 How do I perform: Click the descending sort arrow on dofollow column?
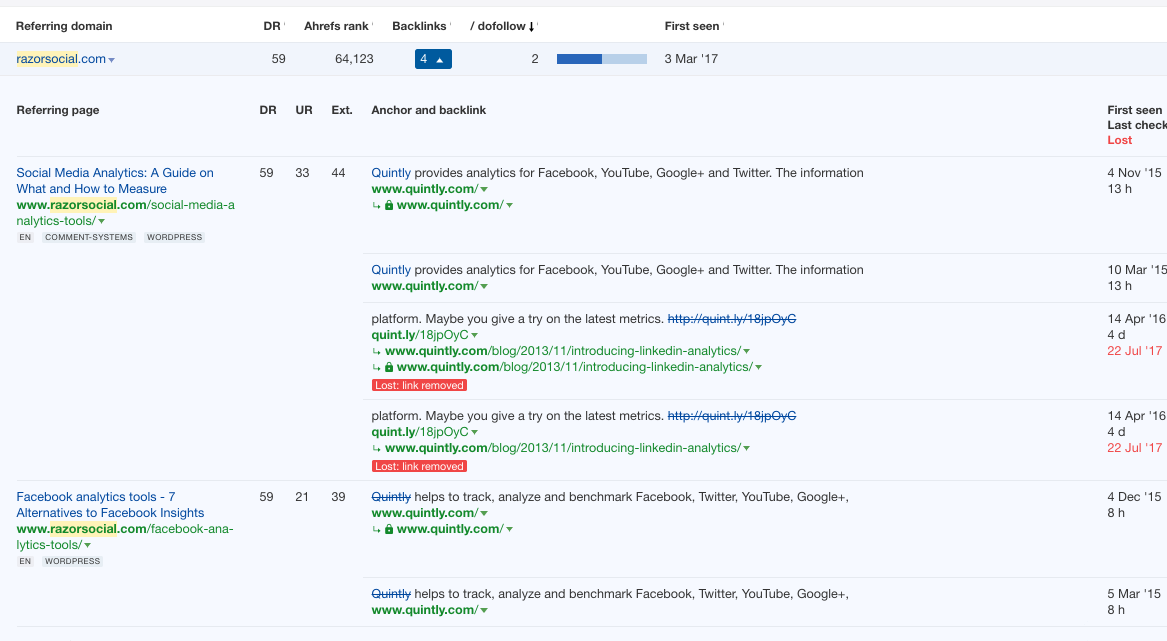tap(529, 26)
